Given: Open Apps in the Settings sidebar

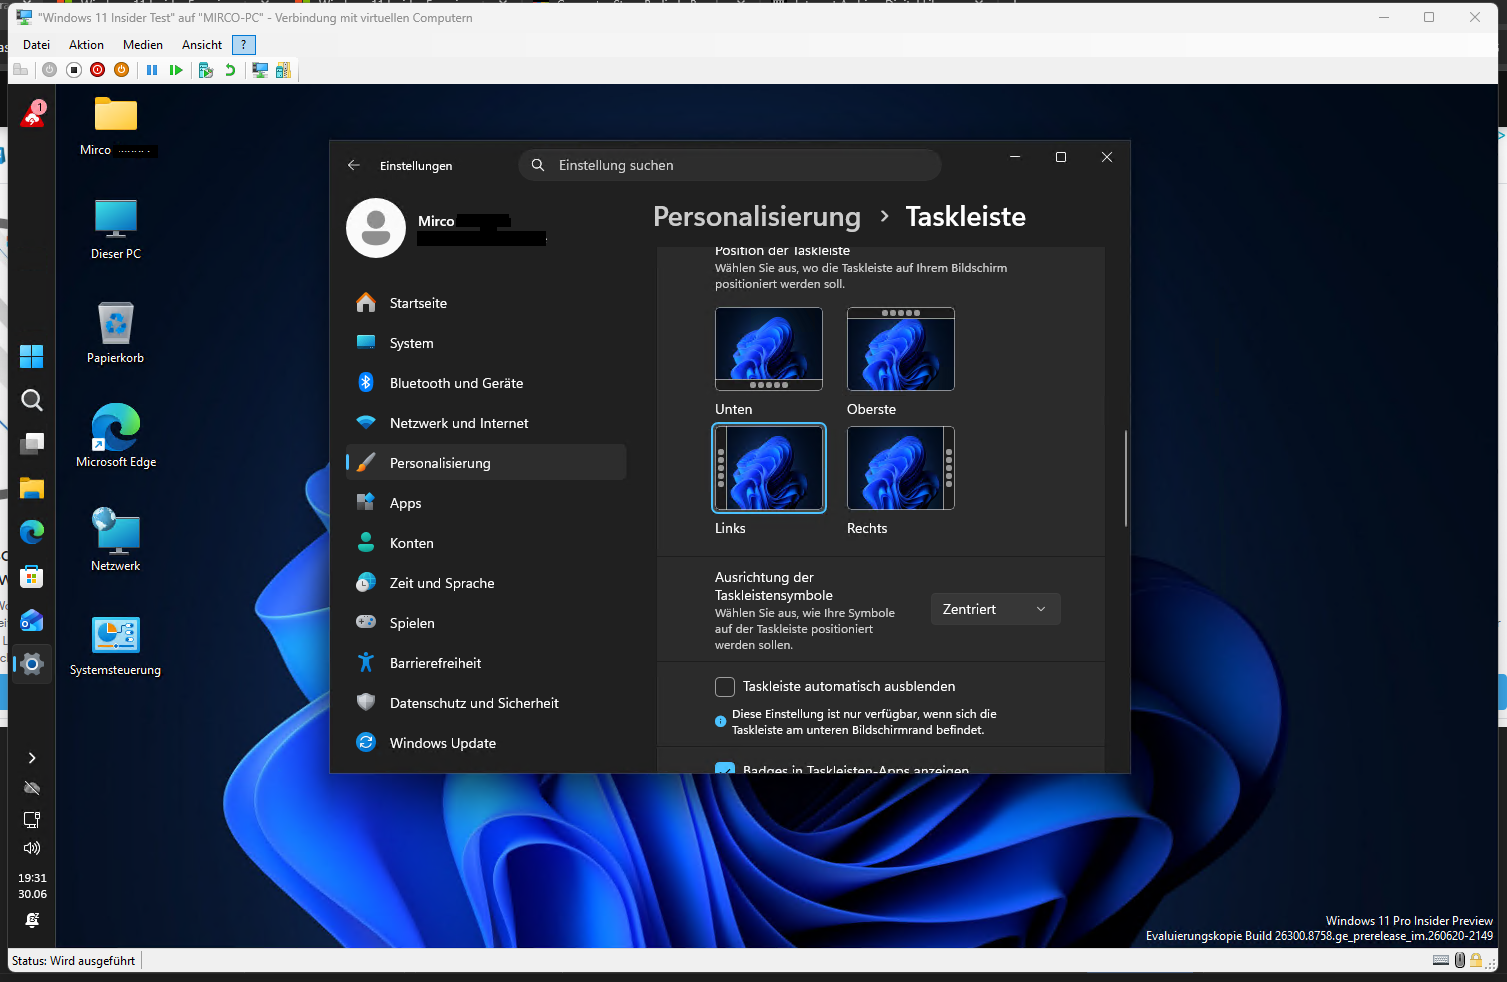Looking at the screenshot, I should click(x=486, y=503).
